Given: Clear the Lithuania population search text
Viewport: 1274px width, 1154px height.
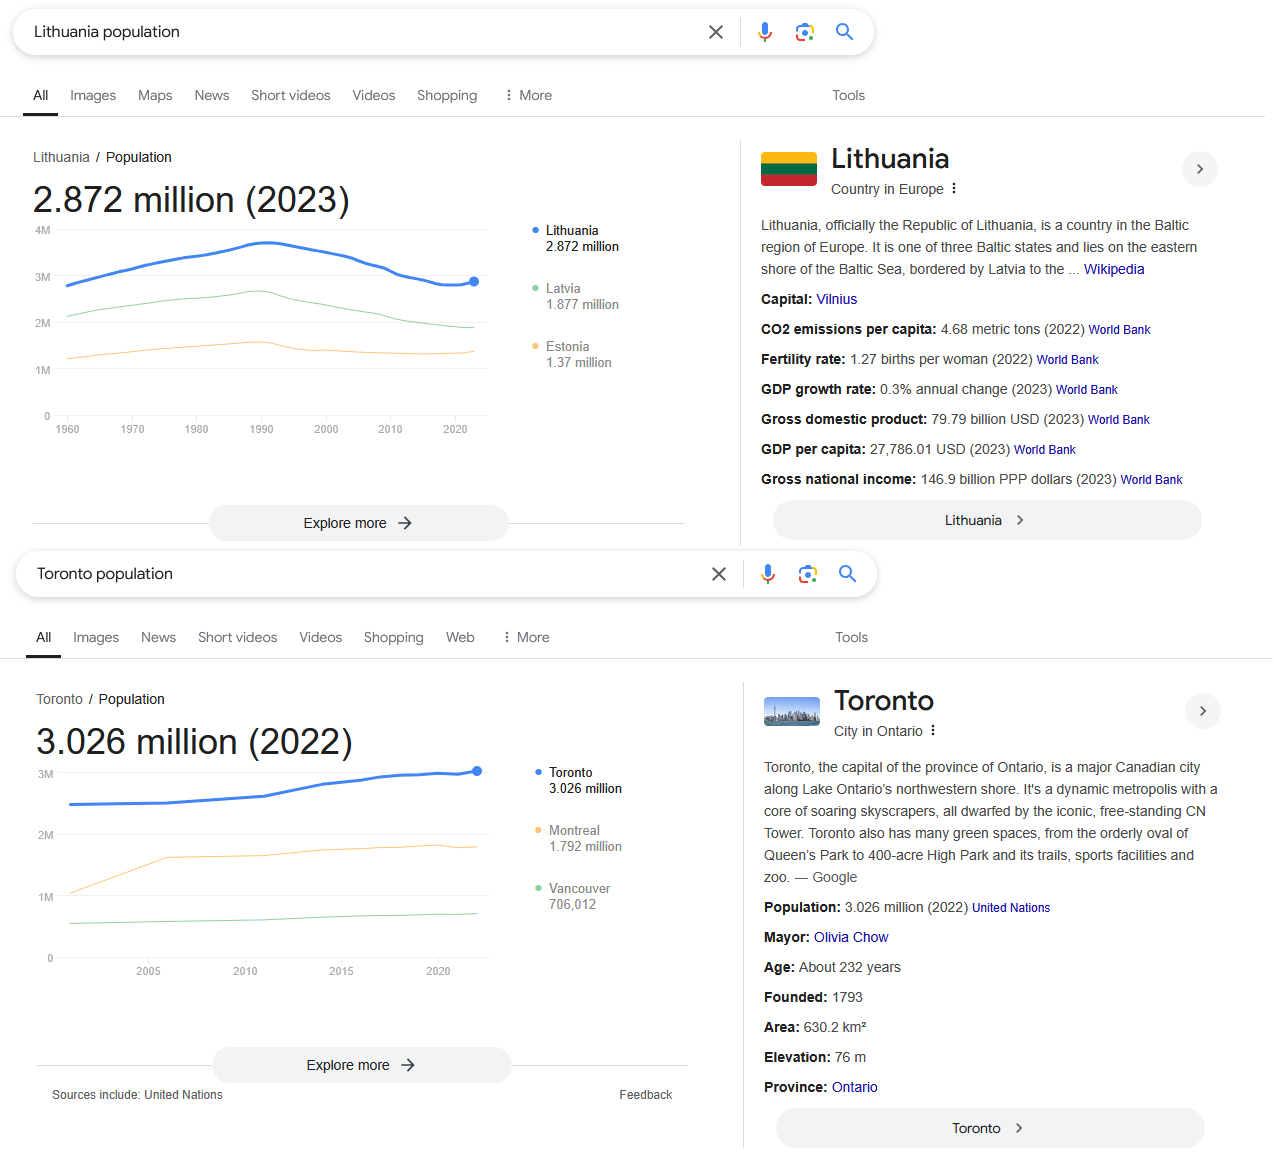Looking at the screenshot, I should click(716, 32).
